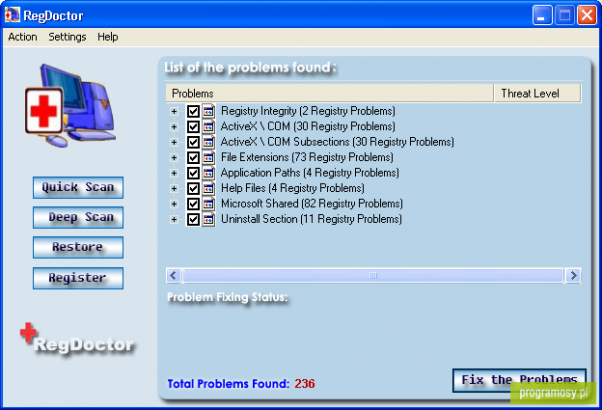Screen dimensions: 602x410
Task: Close the RegDoctor window
Action: [587, 15]
